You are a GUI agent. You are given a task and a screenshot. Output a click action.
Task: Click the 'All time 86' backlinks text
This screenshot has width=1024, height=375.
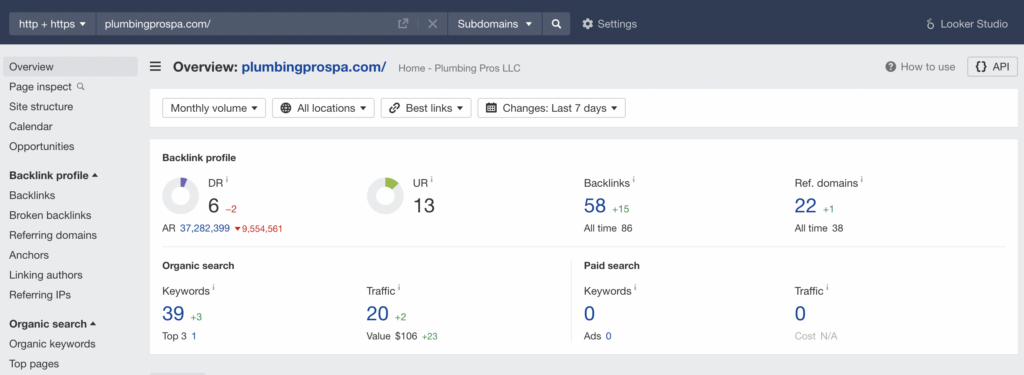(608, 229)
